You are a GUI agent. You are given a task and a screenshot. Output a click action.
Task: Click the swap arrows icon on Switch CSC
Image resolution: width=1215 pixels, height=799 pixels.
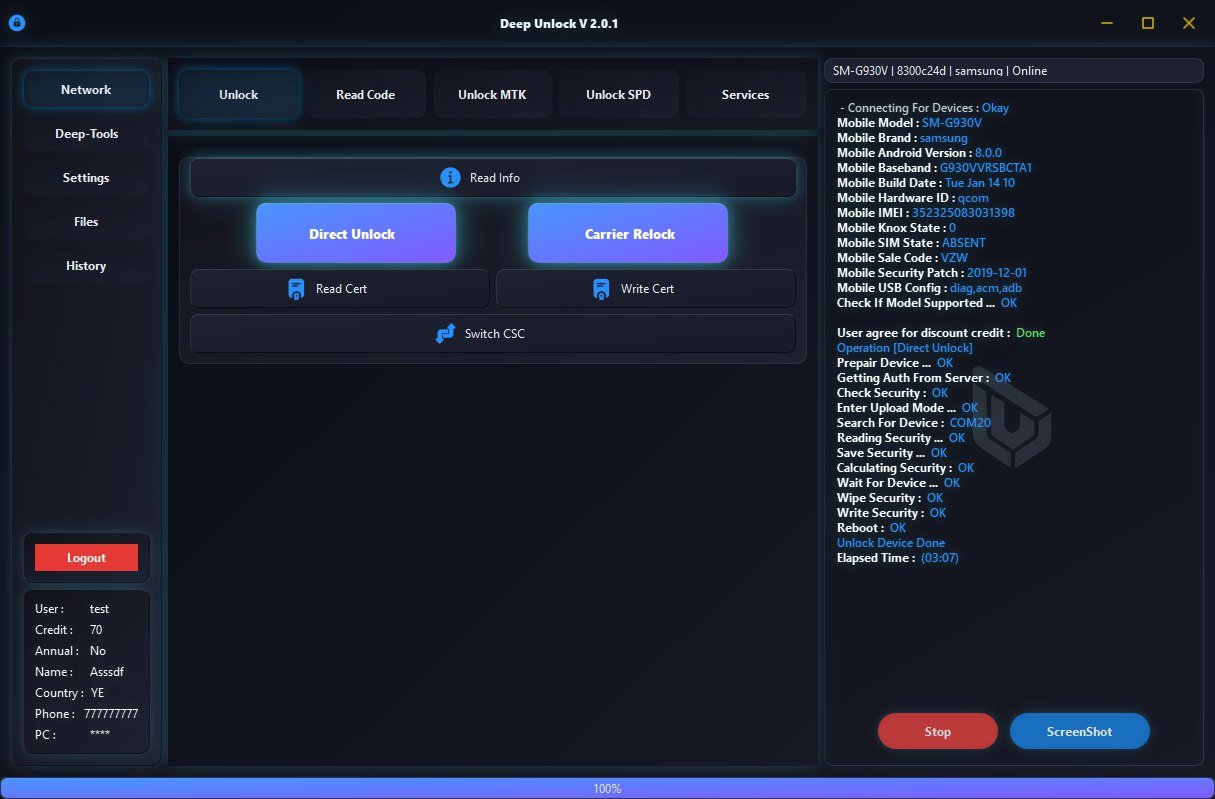444,333
